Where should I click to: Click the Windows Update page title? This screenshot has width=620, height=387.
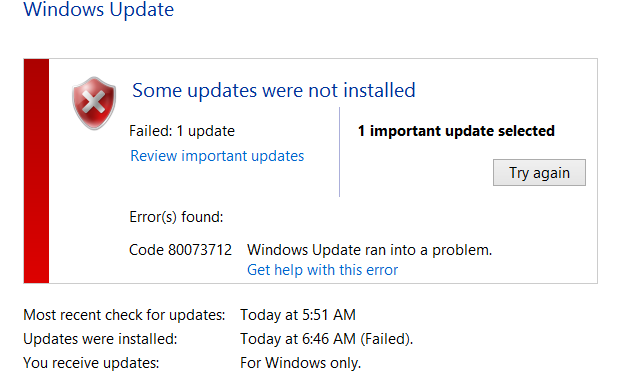[x=98, y=10]
